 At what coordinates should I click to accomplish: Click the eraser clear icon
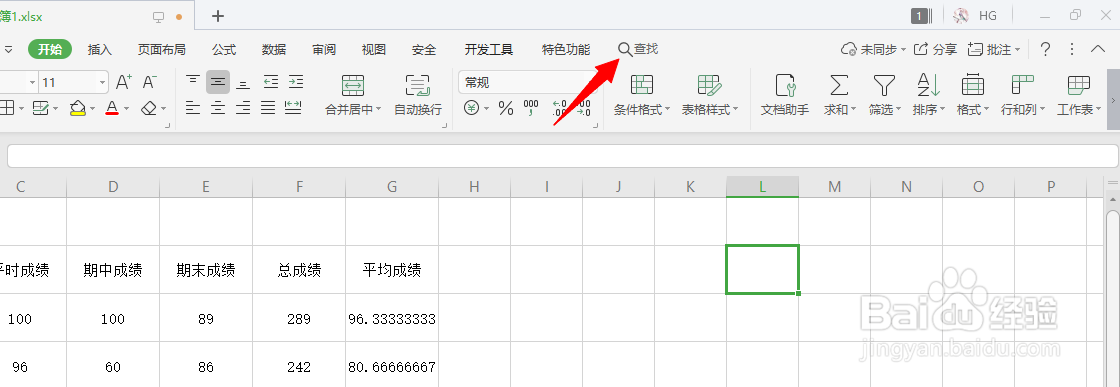[x=148, y=109]
